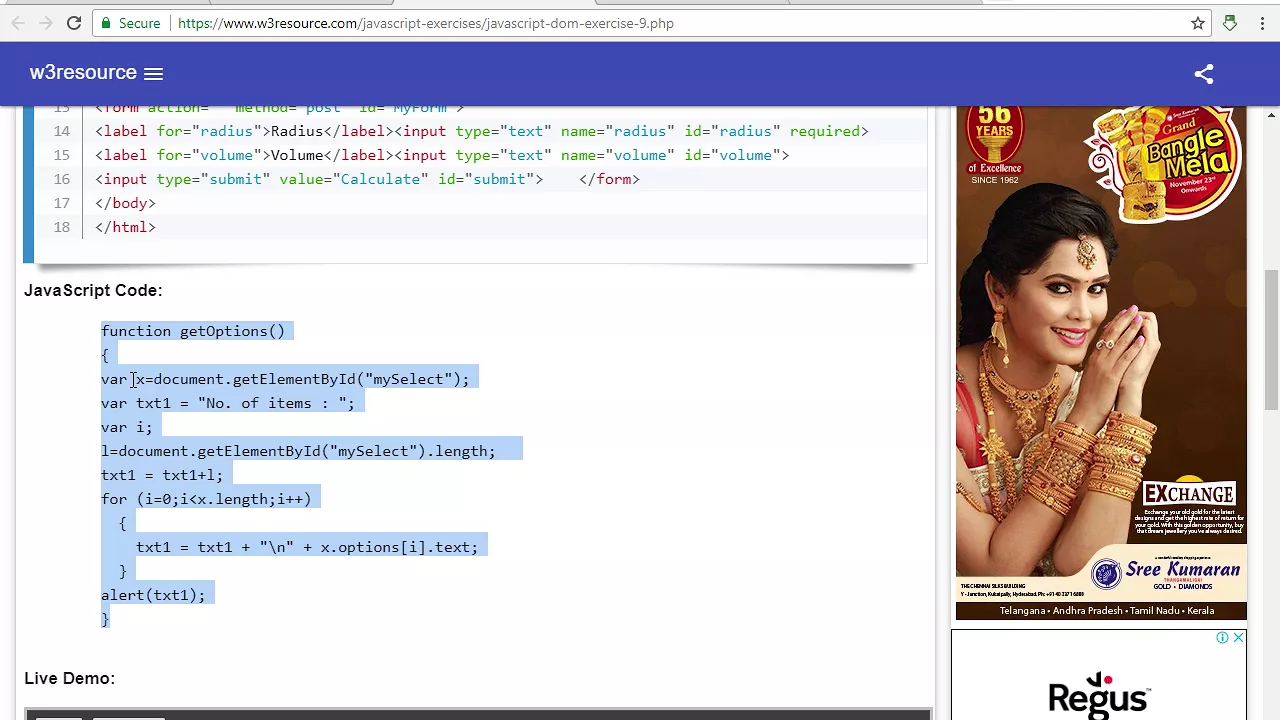Click the '</html>' line 18

(125, 227)
